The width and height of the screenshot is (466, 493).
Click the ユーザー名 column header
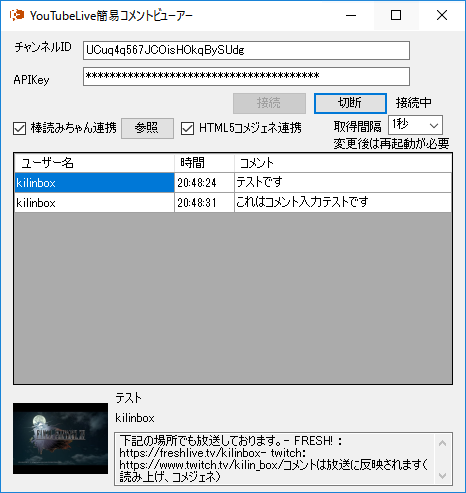coord(94,163)
